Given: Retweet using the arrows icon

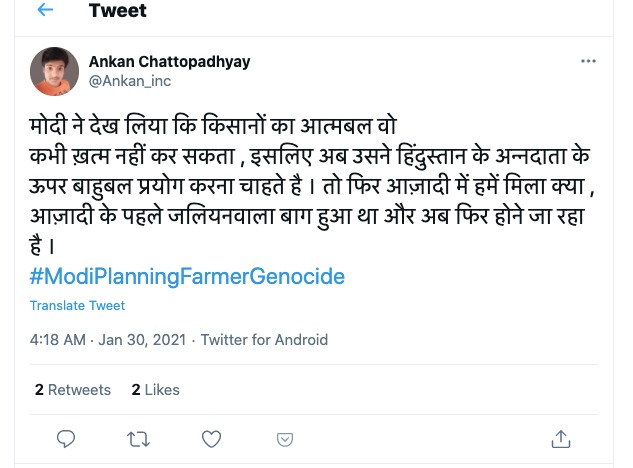Looking at the screenshot, I should click(x=139, y=438).
